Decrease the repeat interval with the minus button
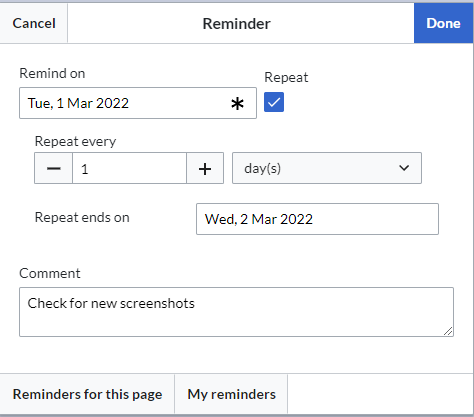The image size is (474, 417). point(53,168)
